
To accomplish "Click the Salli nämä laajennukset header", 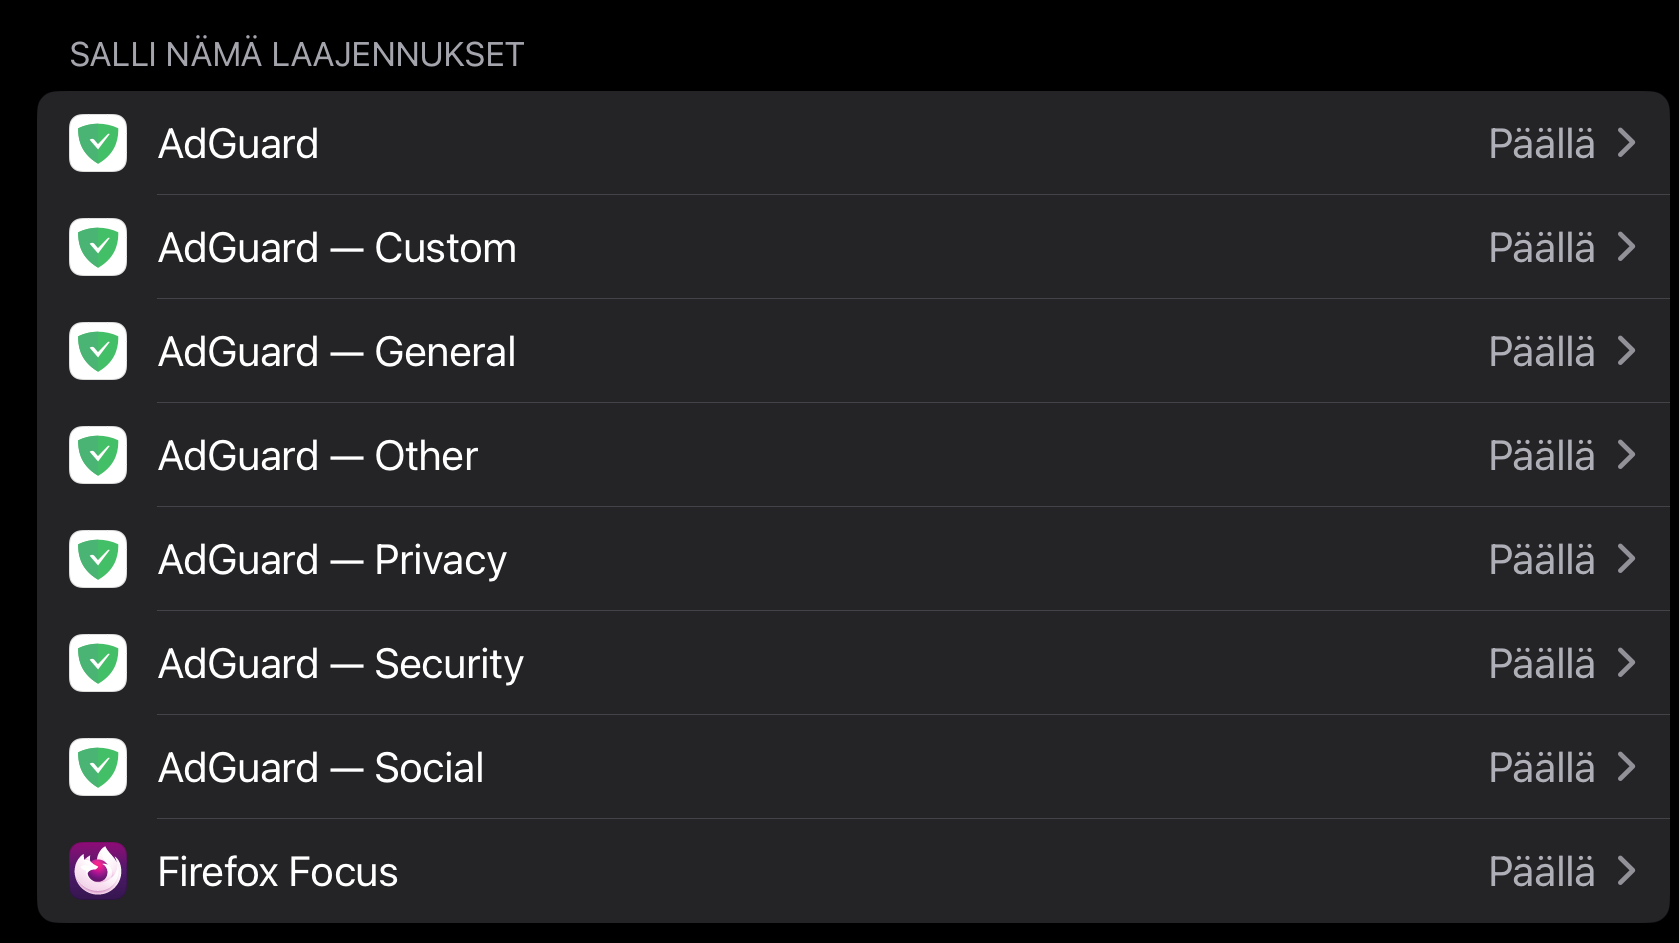I will (x=297, y=54).
